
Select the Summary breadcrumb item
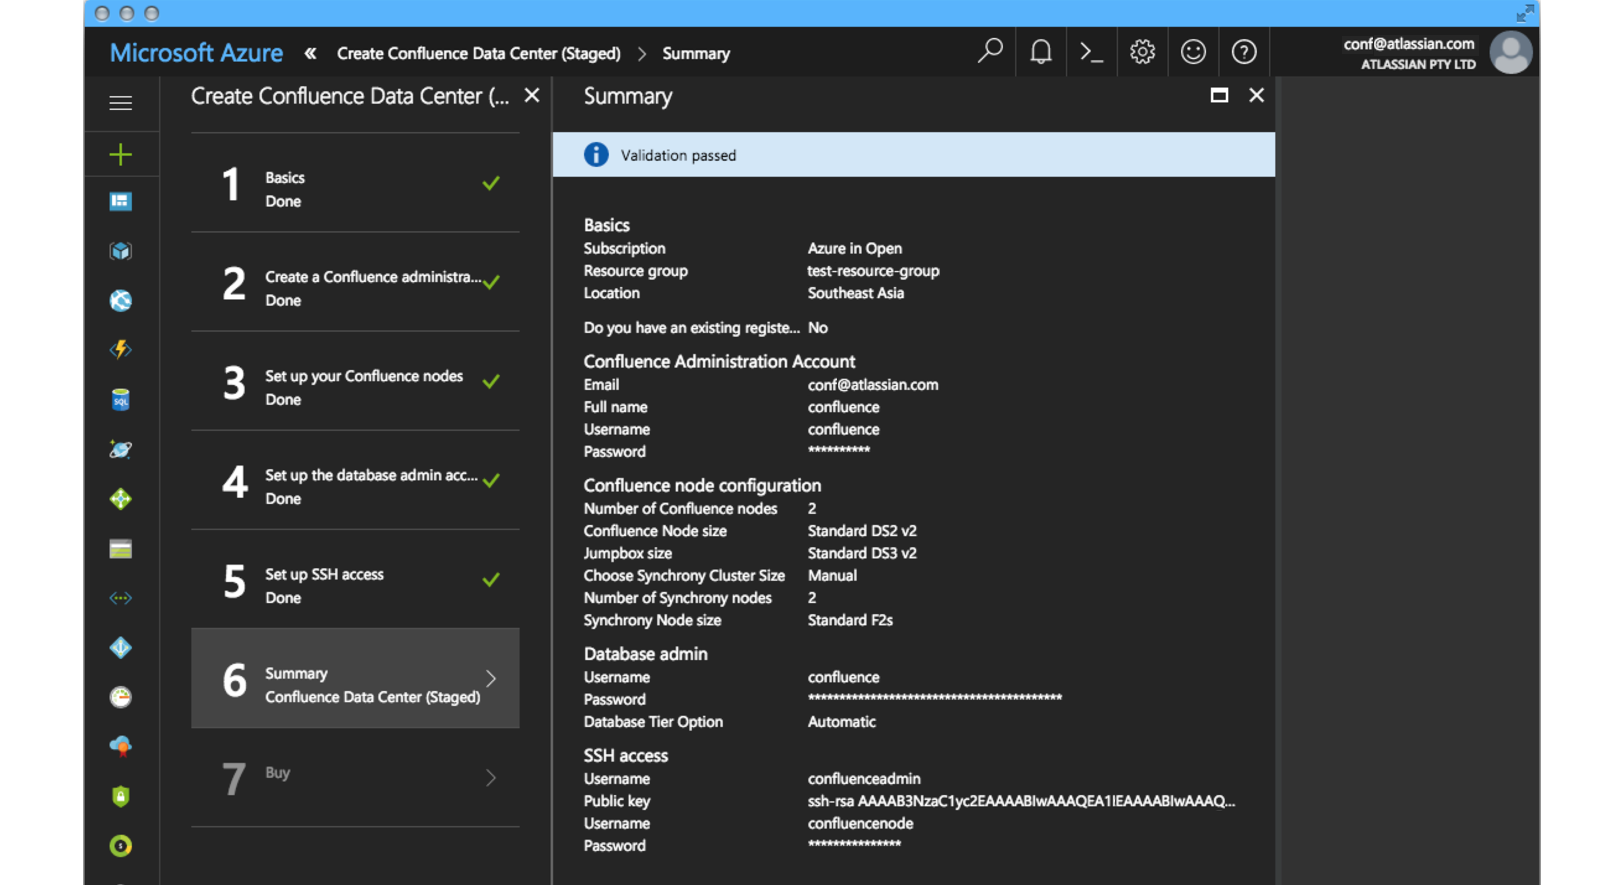pyautogui.click(x=696, y=54)
